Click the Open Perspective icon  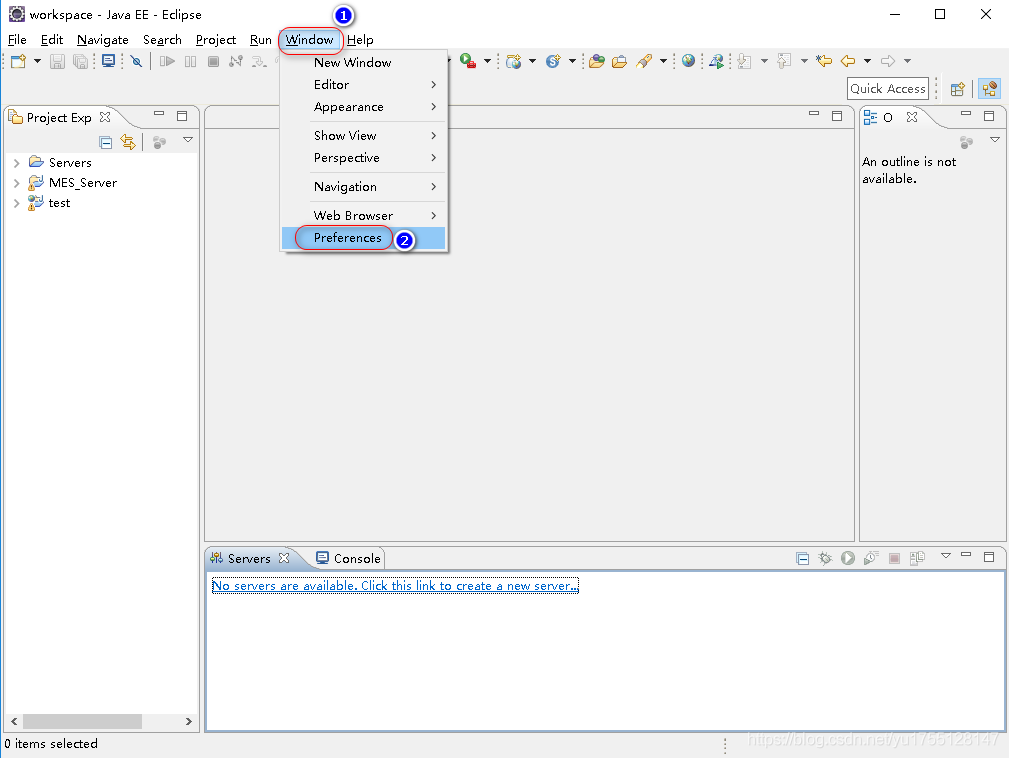(957, 89)
